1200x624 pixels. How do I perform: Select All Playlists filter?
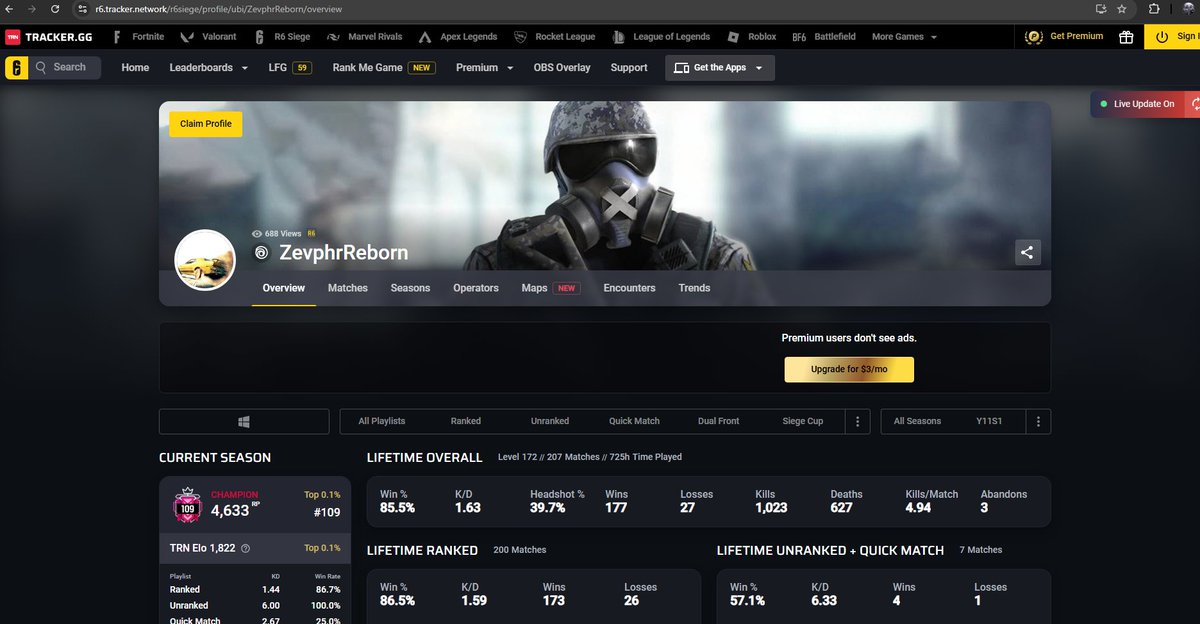(382, 421)
